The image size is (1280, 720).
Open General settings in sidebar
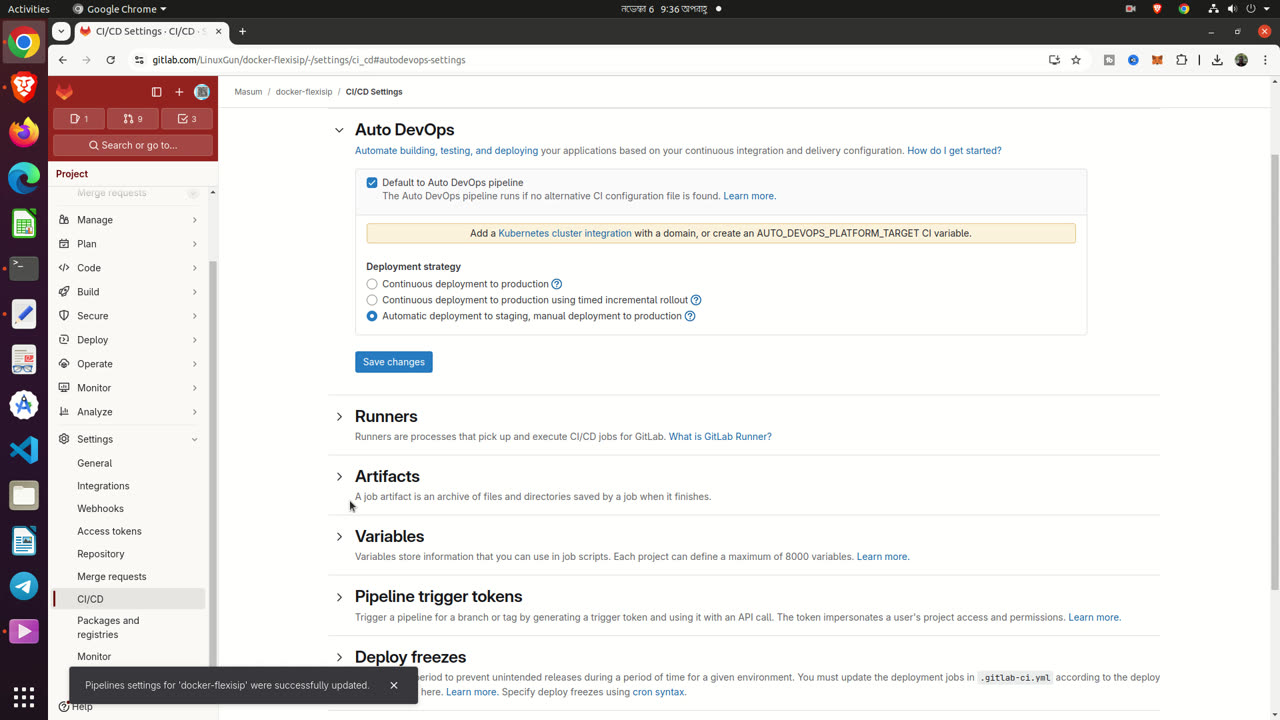tap(129, 463)
